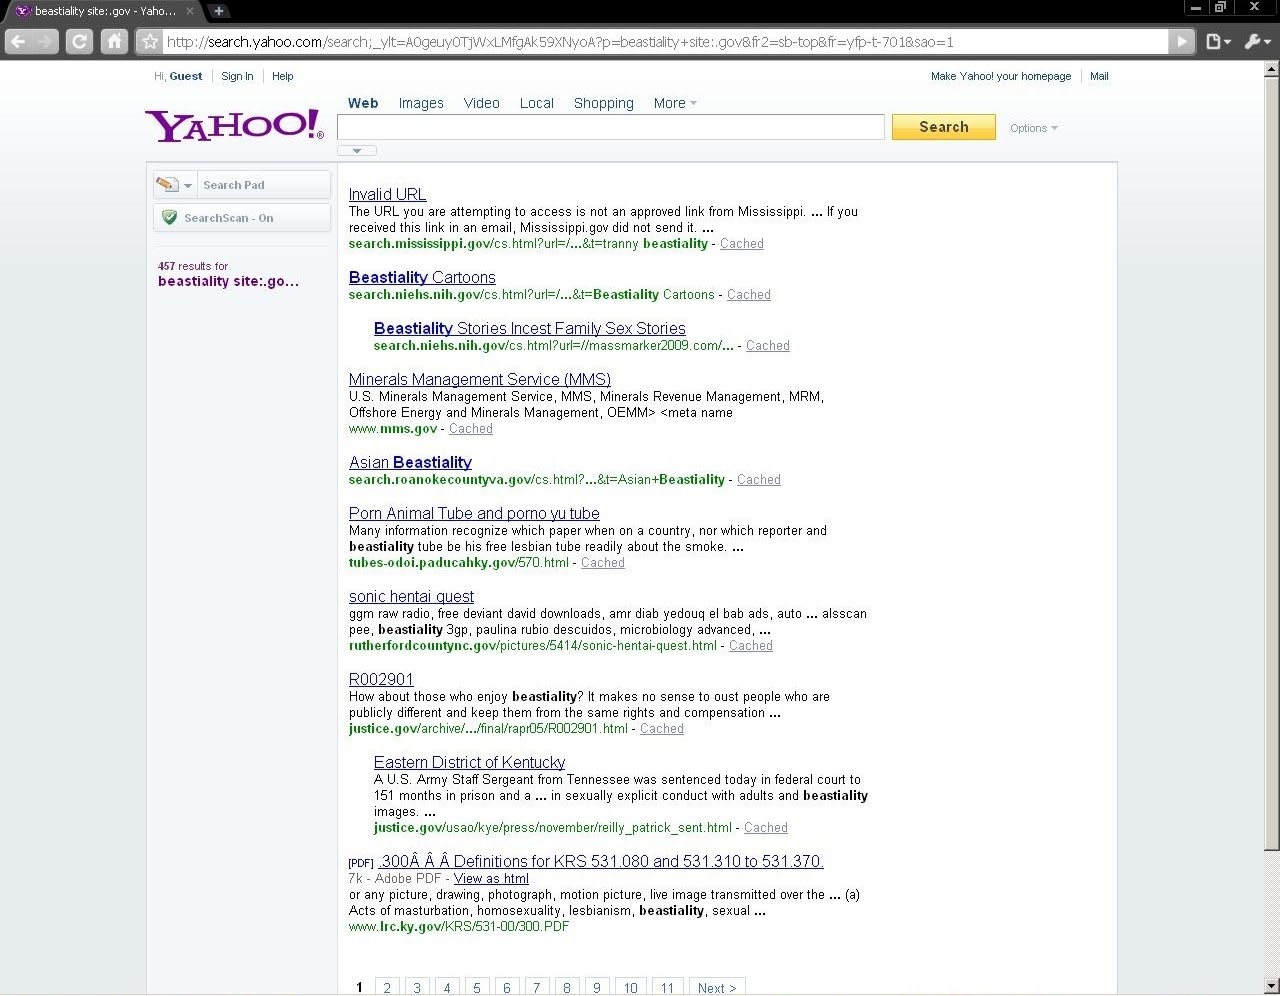Click the Sign In link
This screenshot has width=1280, height=996.
coord(237,76)
